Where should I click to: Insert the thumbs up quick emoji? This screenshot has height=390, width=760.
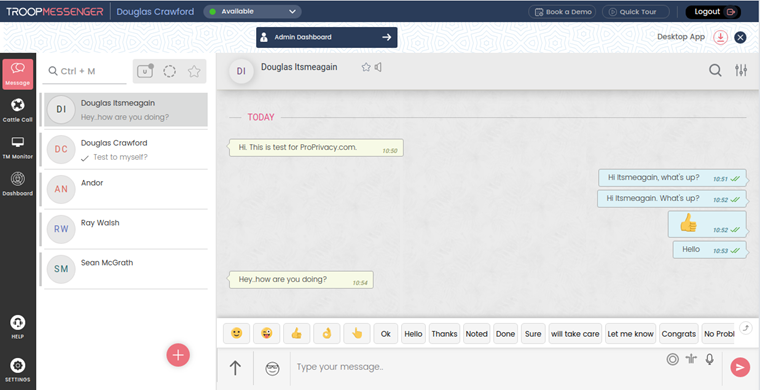pos(297,334)
